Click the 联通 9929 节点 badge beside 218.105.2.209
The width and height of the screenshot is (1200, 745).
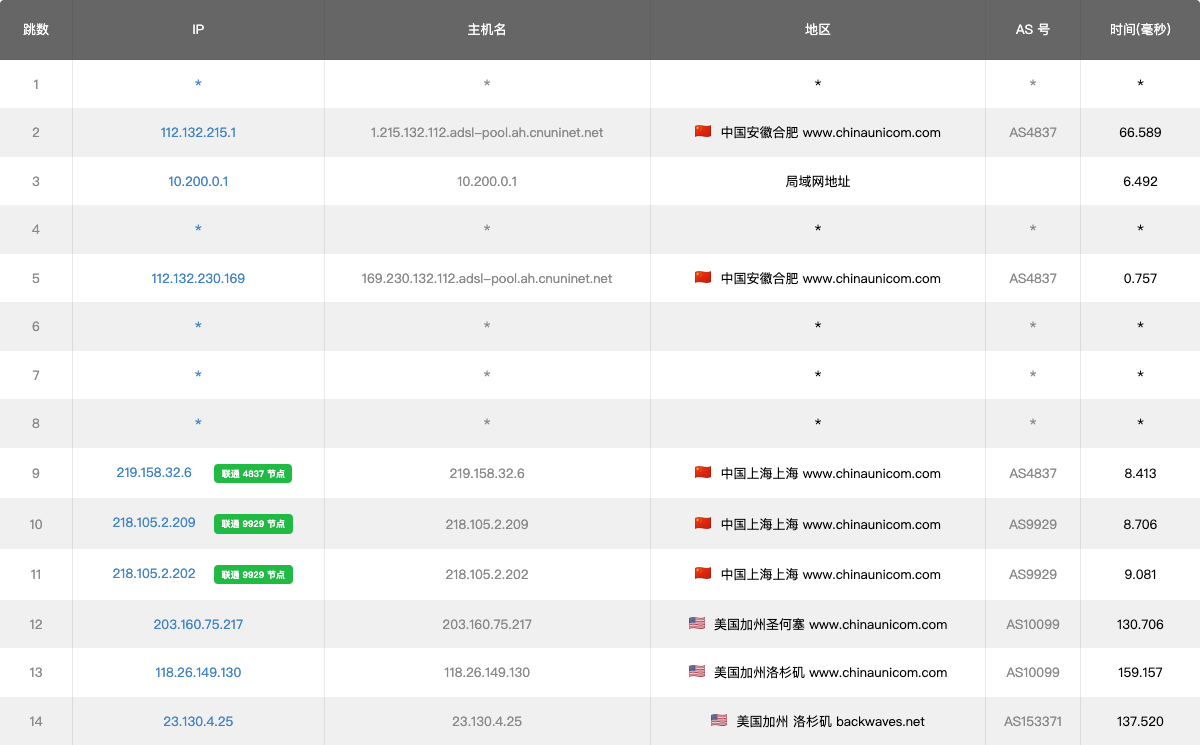click(x=253, y=524)
